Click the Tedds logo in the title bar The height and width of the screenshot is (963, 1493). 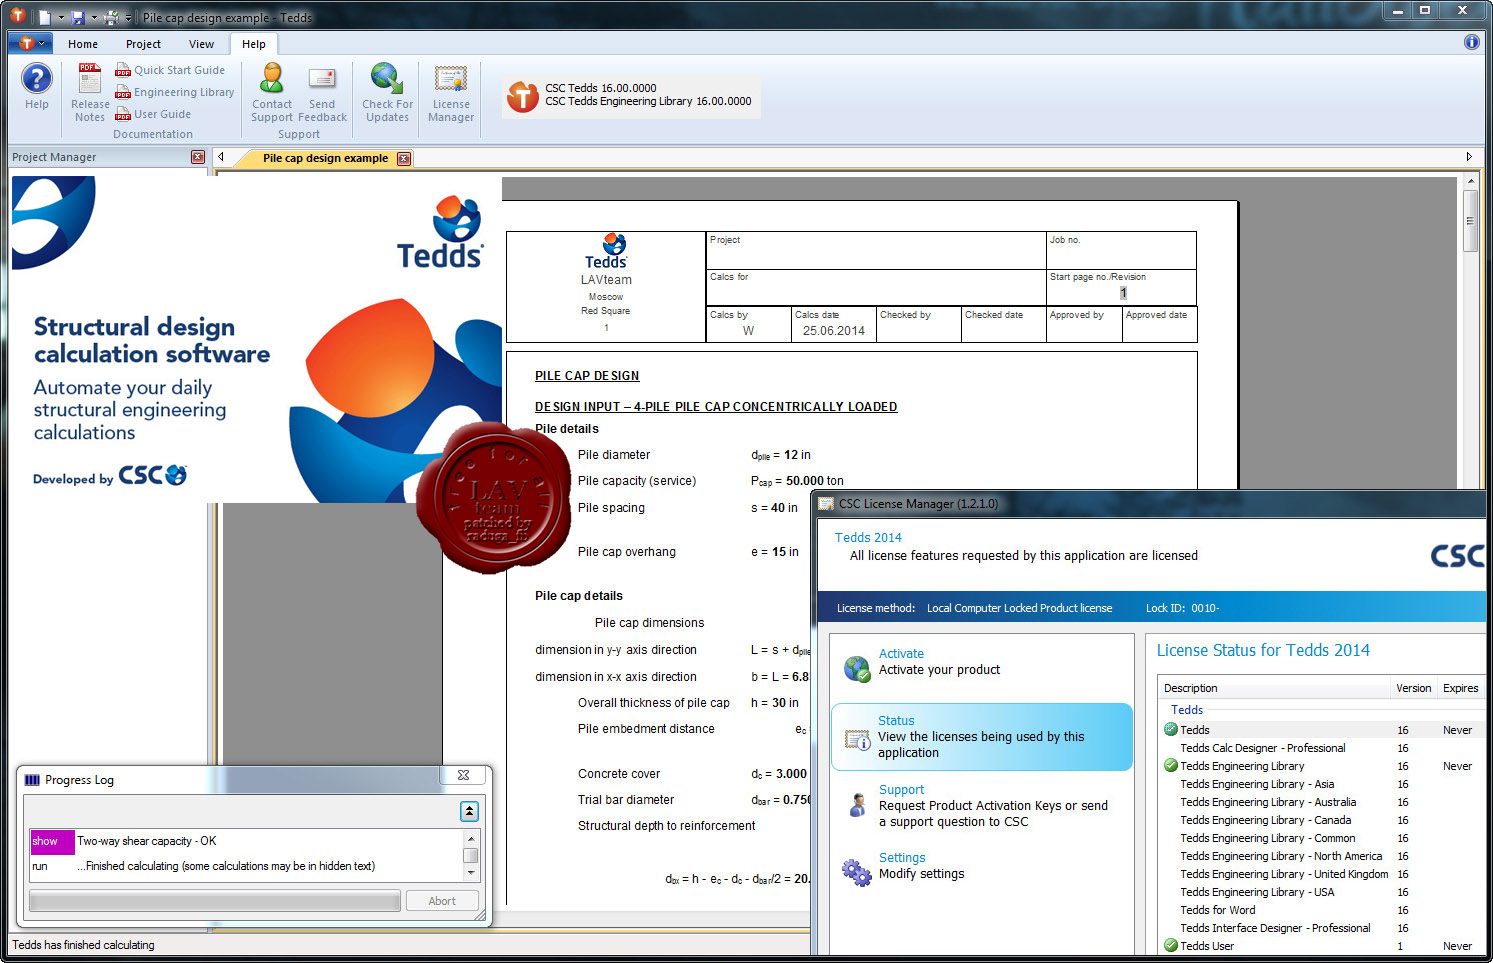point(17,15)
